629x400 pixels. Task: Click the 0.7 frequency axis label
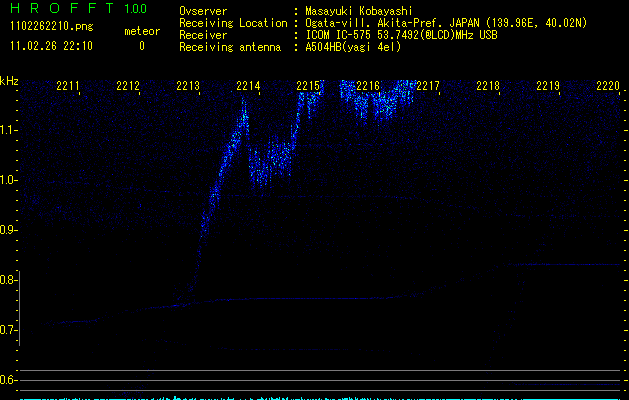[x=8, y=330]
